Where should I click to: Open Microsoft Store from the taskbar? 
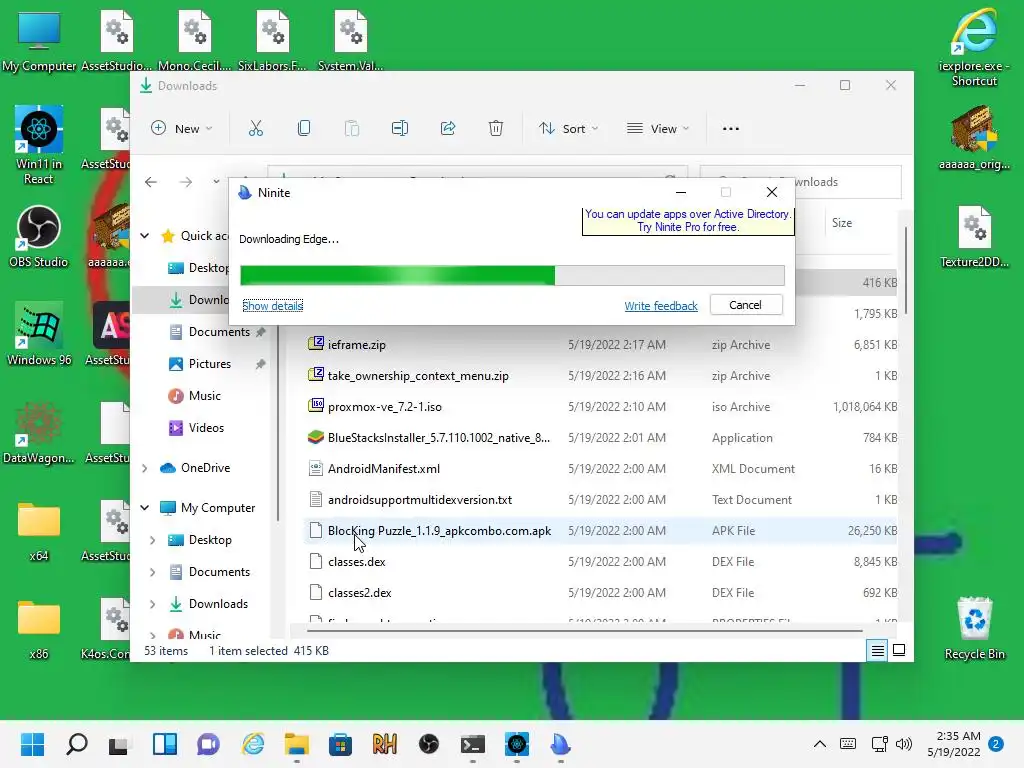[x=340, y=744]
